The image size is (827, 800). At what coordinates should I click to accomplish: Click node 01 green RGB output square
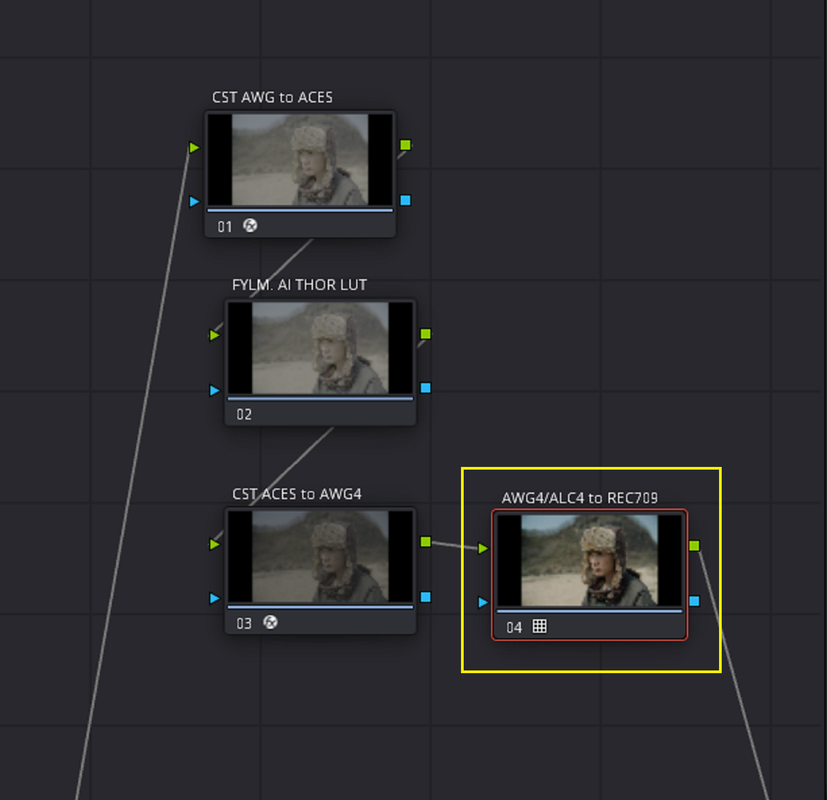[x=405, y=145]
